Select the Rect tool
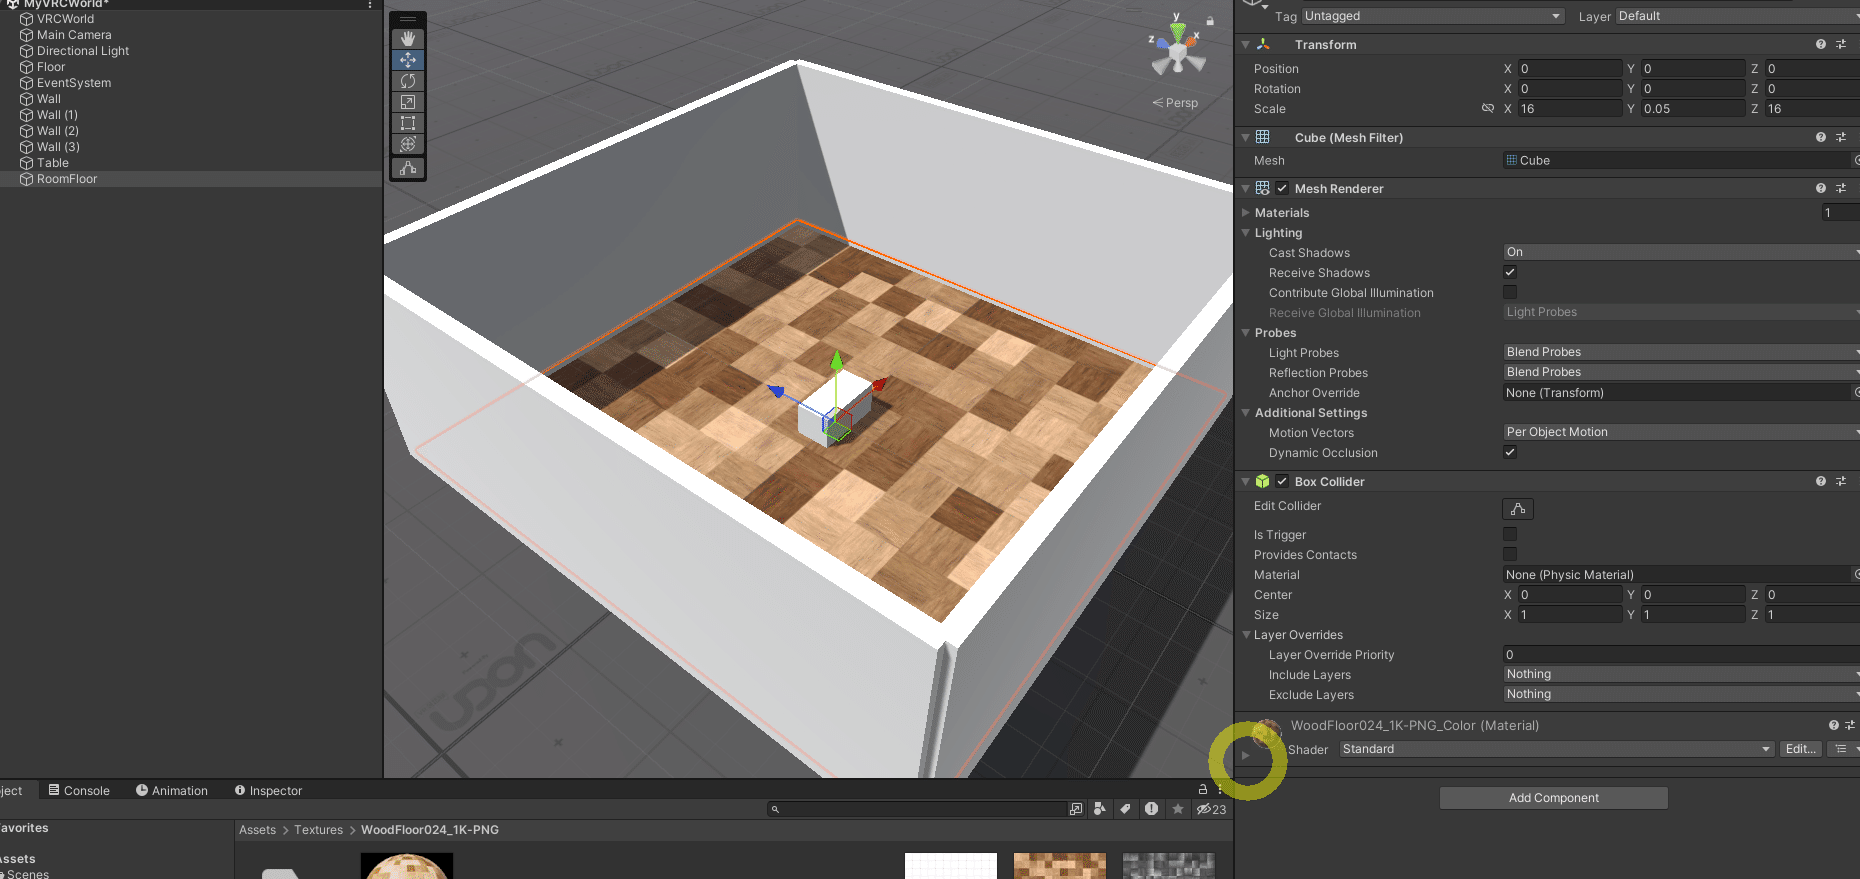 click(x=408, y=123)
